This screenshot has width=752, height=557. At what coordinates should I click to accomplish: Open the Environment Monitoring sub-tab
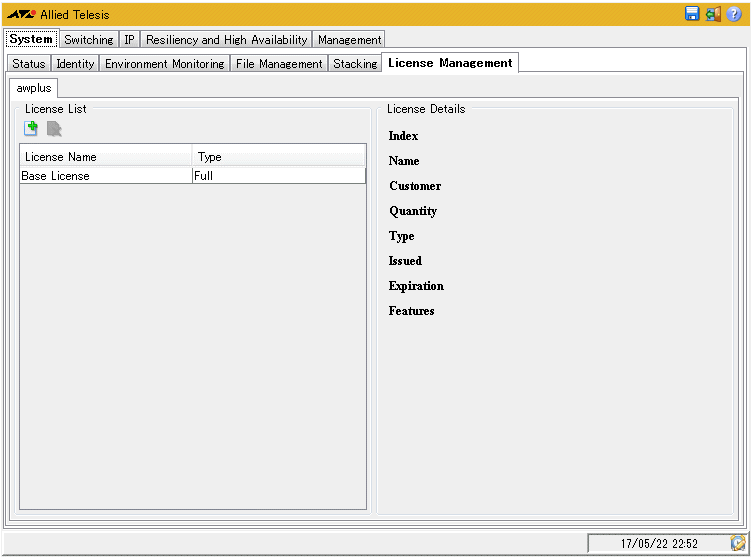(x=164, y=64)
